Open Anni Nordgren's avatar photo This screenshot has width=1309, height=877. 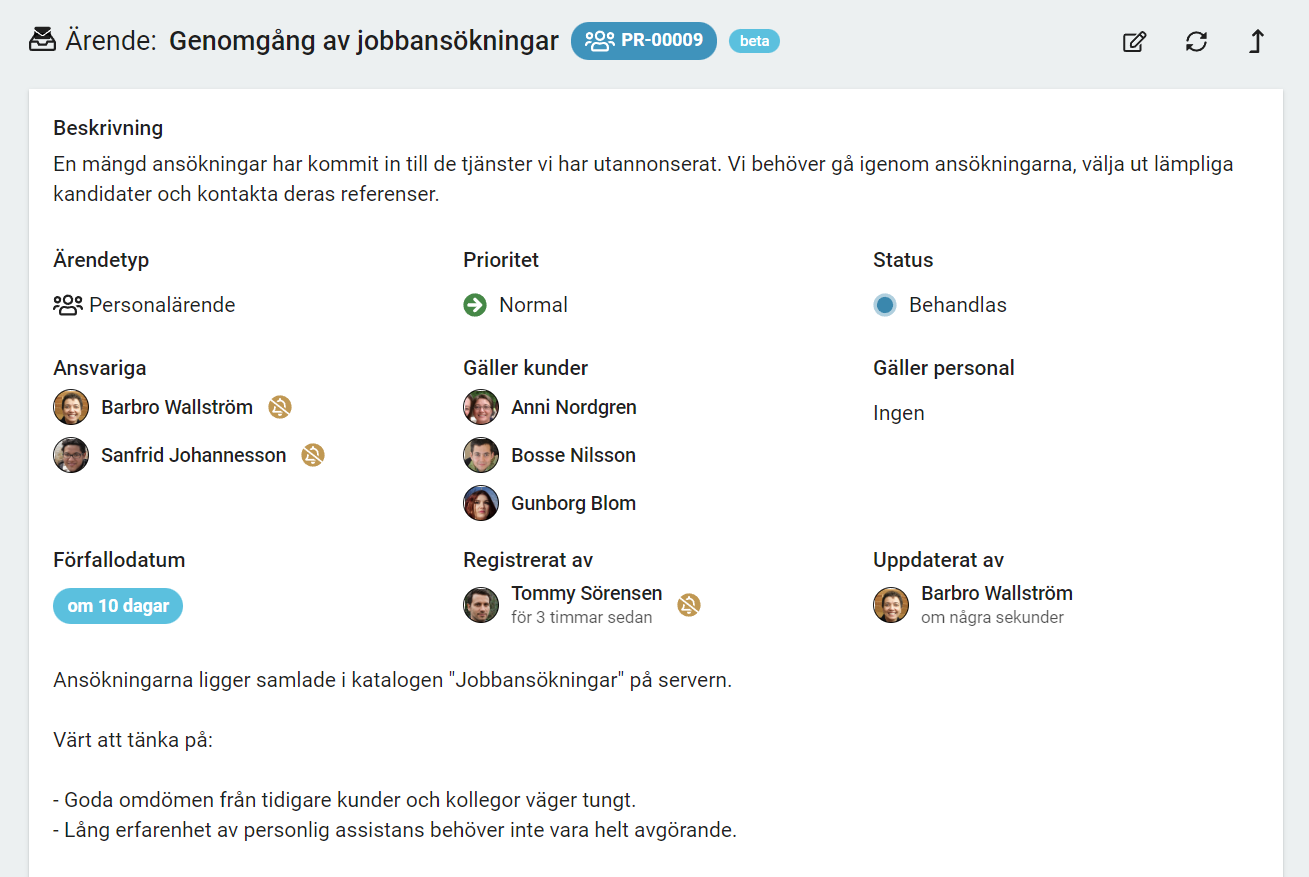[480, 407]
